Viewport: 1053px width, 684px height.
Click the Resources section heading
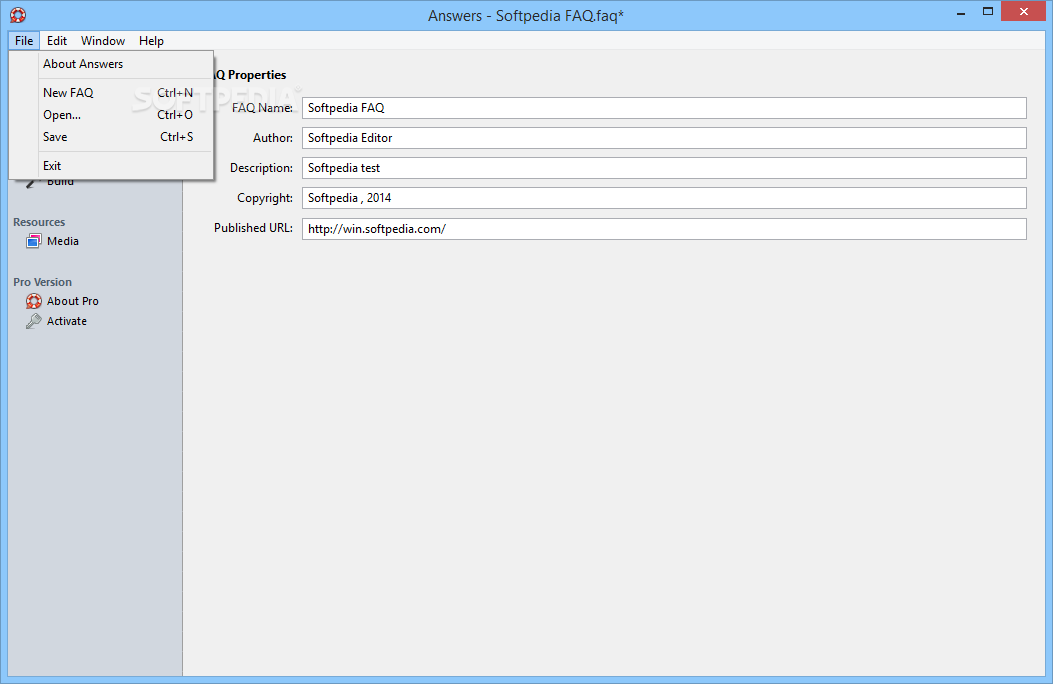click(39, 222)
